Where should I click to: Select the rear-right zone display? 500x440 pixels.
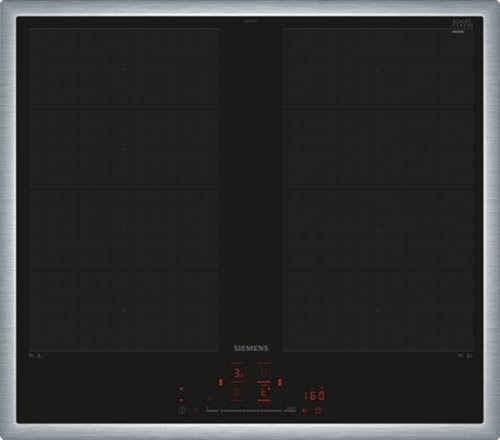tap(264, 373)
